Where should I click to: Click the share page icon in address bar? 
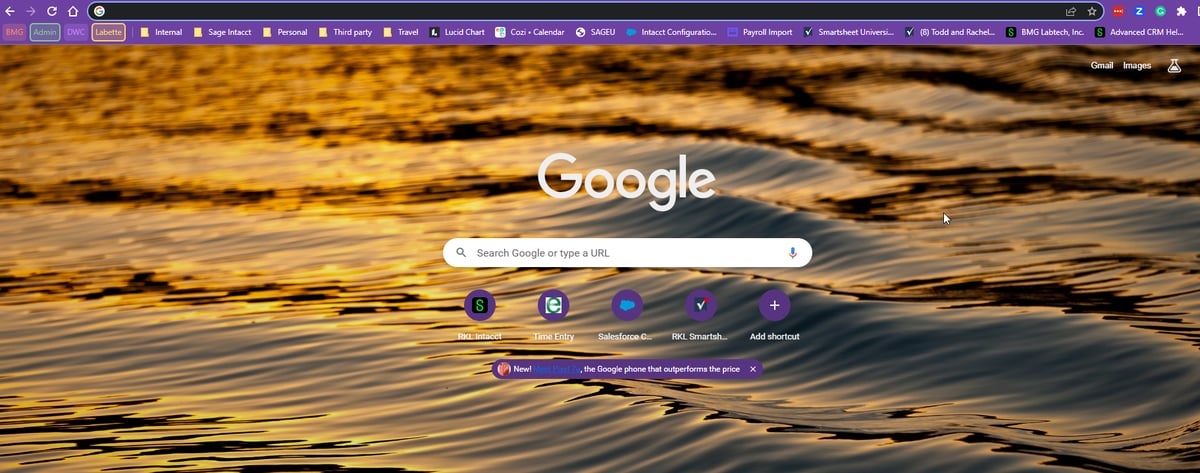1071,11
